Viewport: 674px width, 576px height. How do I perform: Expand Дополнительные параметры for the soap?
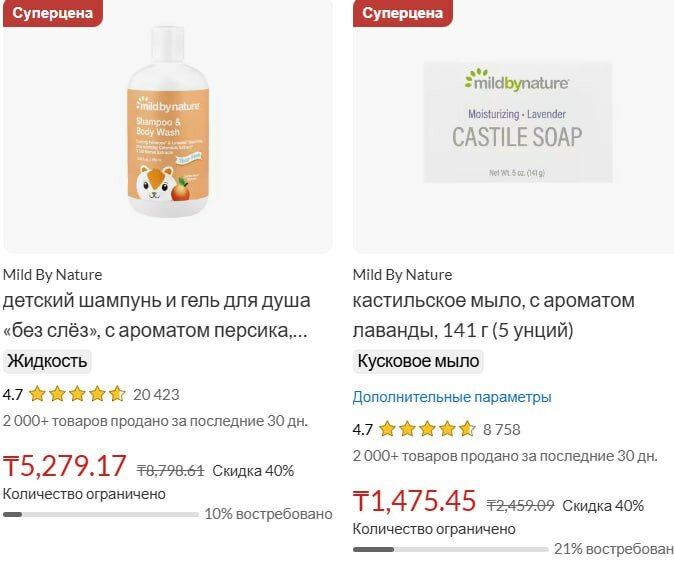click(452, 397)
